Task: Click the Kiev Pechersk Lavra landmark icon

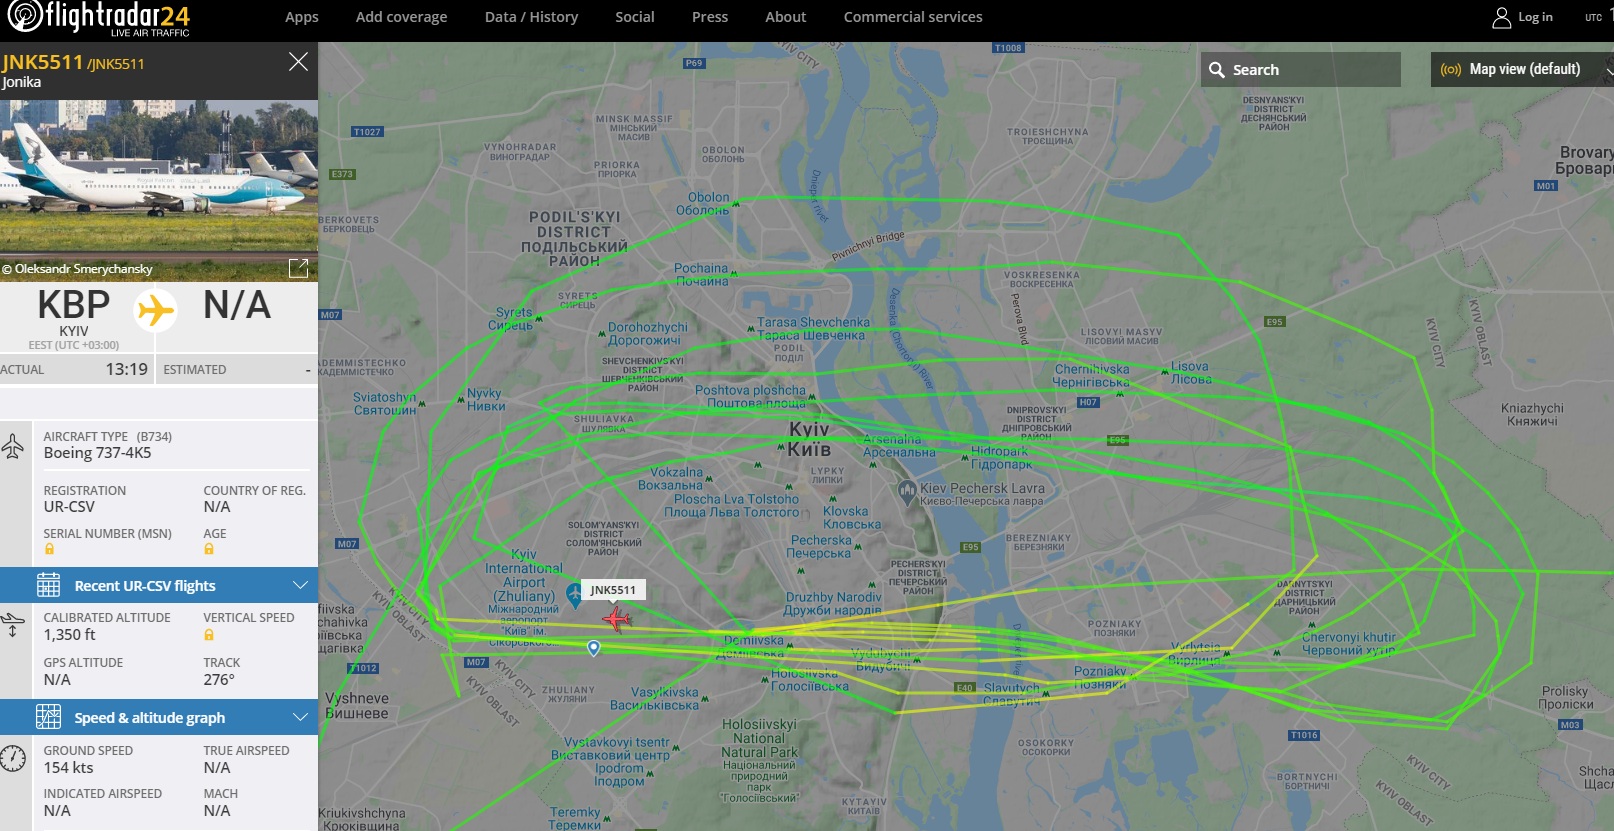Action: (907, 490)
